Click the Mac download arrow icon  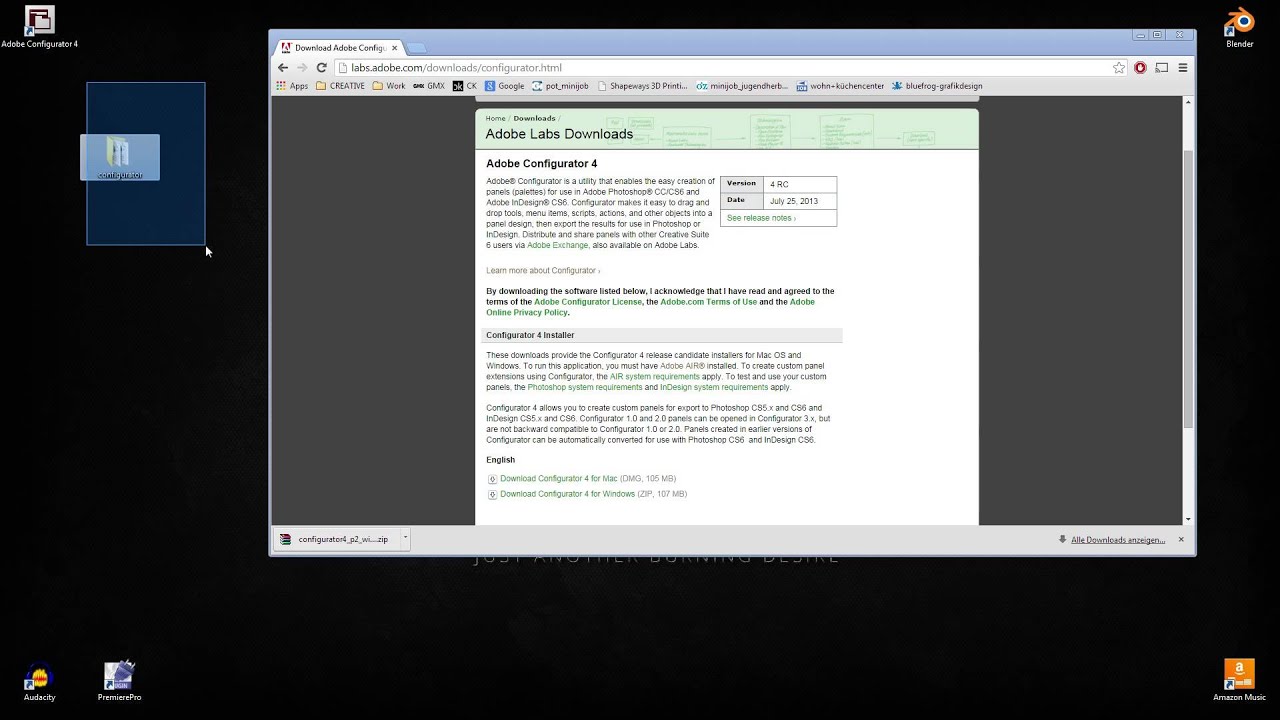click(x=492, y=479)
